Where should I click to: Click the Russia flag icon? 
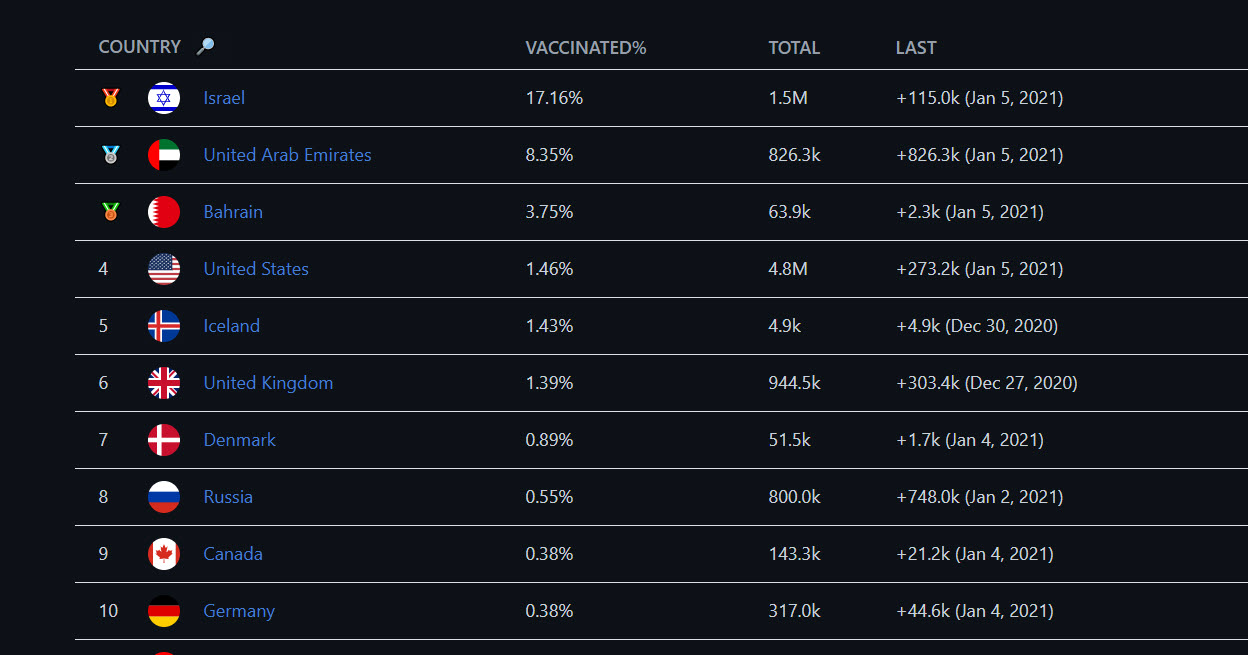pos(164,497)
